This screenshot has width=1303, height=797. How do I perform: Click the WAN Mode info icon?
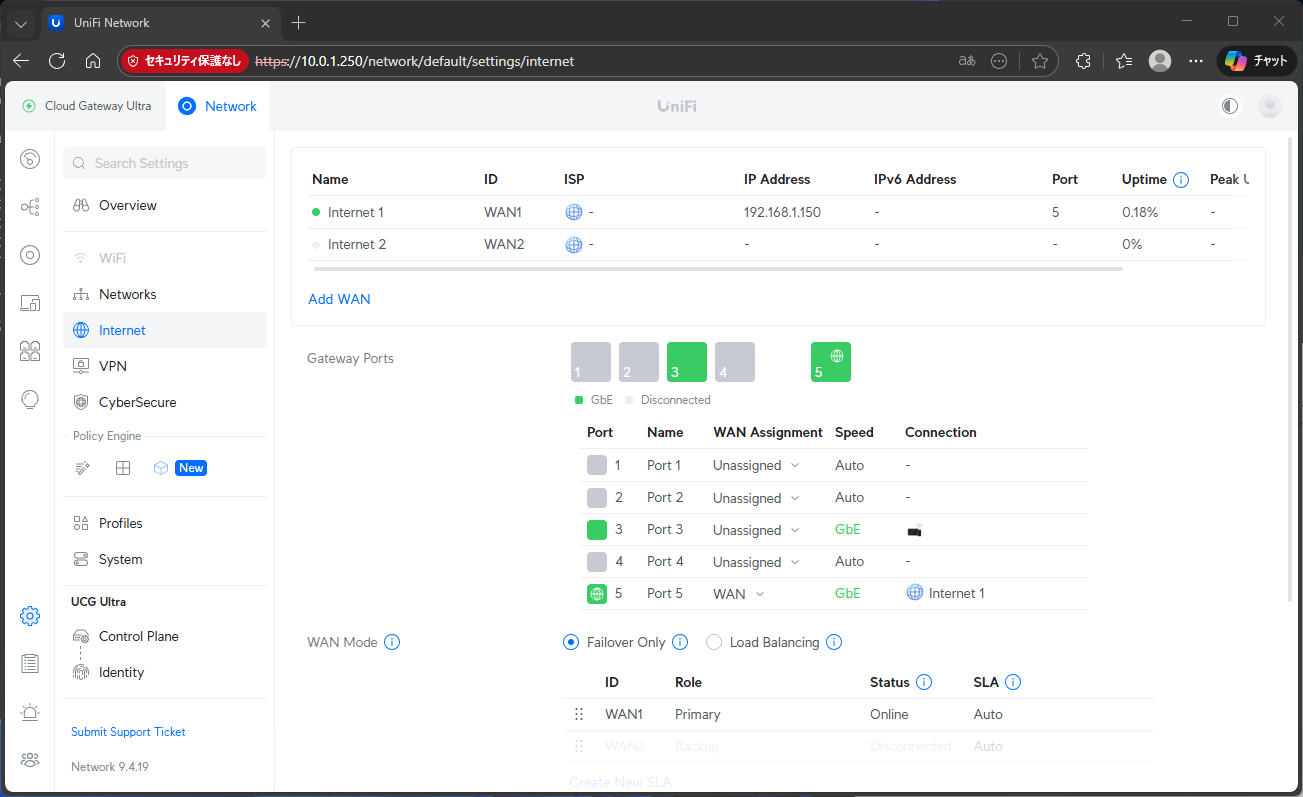click(x=392, y=642)
